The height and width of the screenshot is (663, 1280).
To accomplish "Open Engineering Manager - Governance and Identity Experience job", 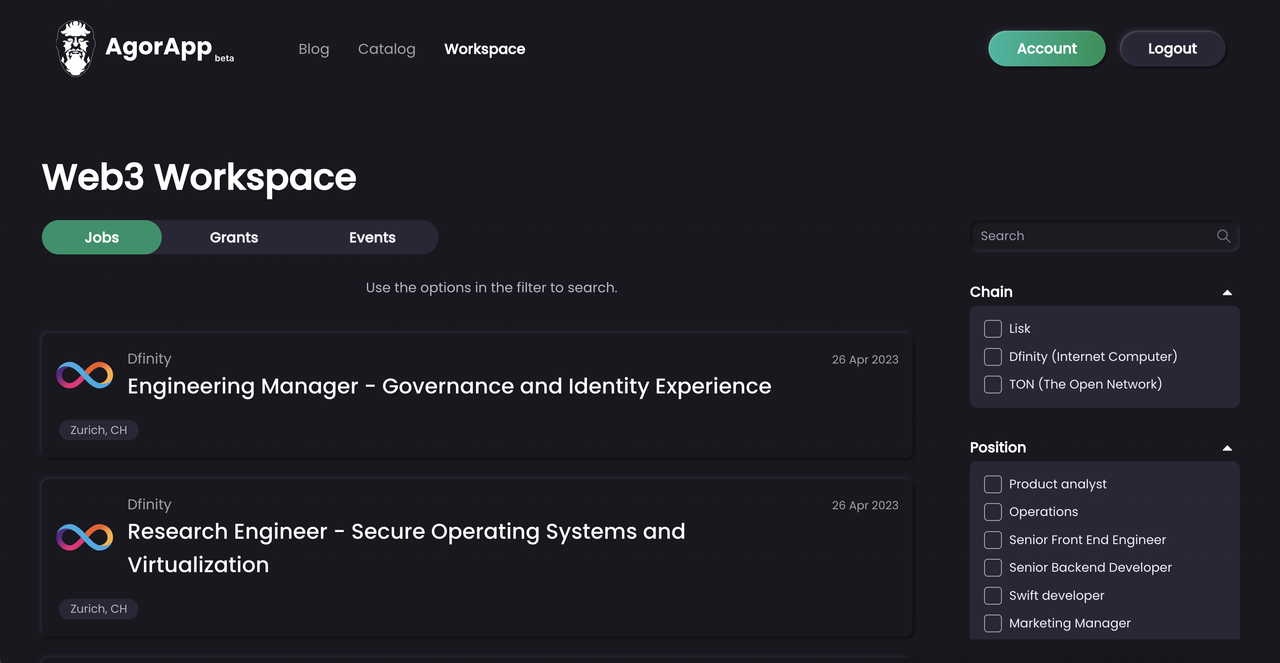I will pos(449,386).
